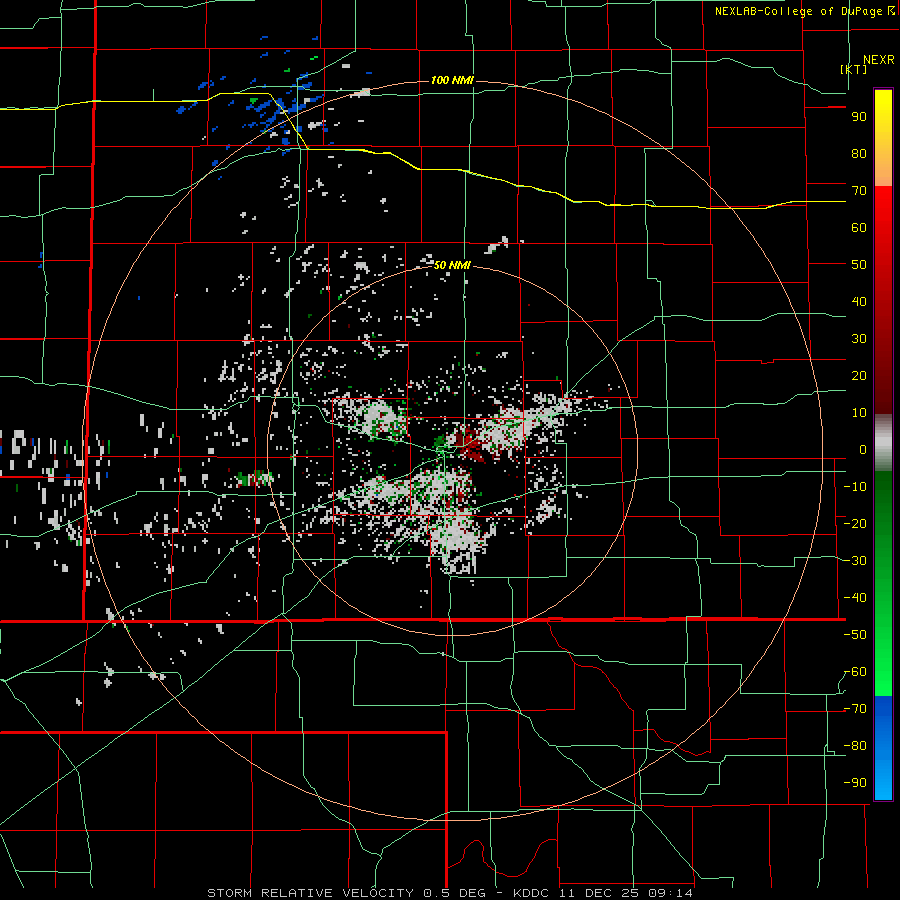Click the bright green segment near -60
900x900 pixels.
click(x=883, y=672)
